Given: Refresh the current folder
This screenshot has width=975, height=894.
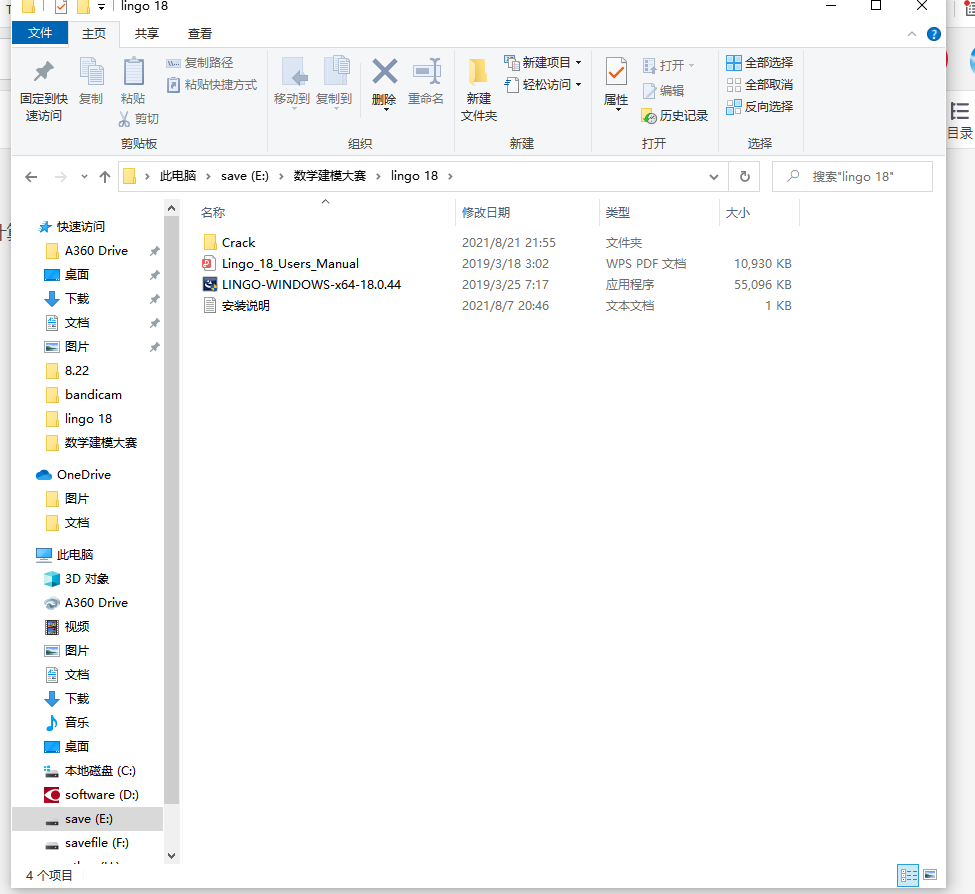Looking at the screenshot, I should click(744, 177).
